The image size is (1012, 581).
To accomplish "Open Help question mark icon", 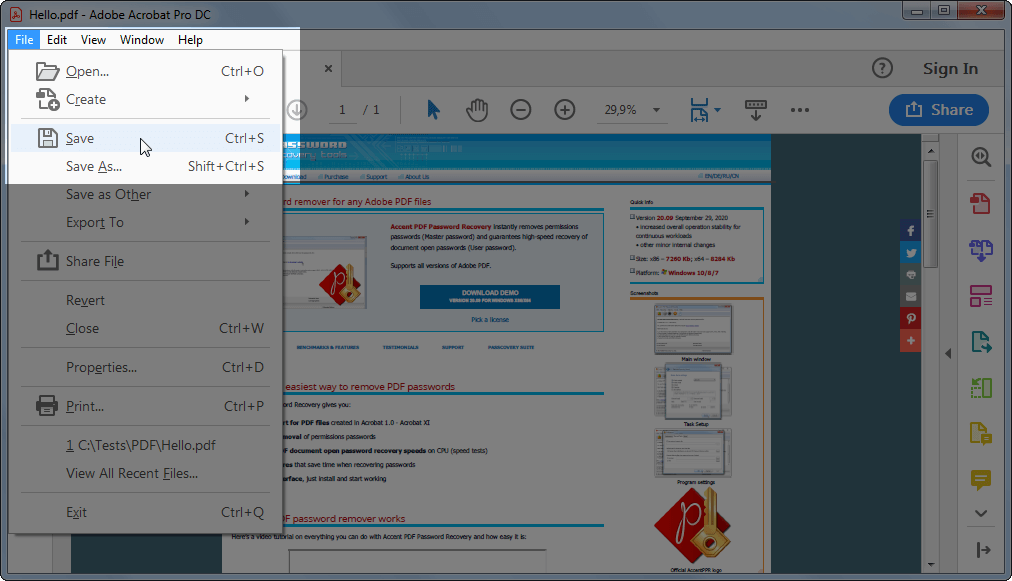I will tap(882, 68).
